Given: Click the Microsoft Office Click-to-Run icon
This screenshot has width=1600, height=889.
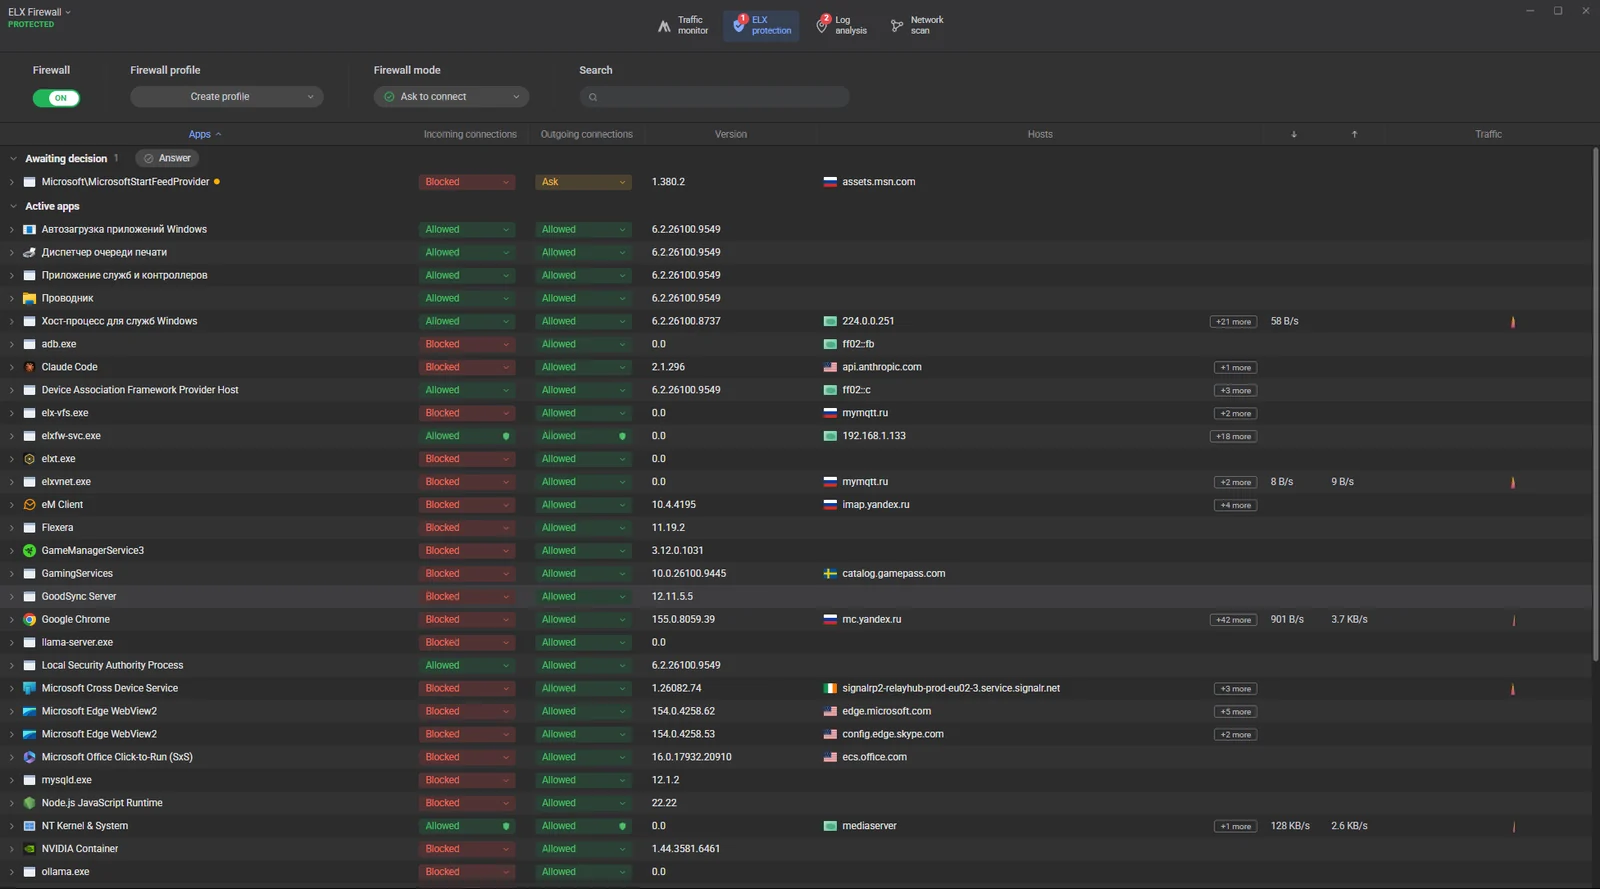Looking at the screenshot, I should [29, 757].
